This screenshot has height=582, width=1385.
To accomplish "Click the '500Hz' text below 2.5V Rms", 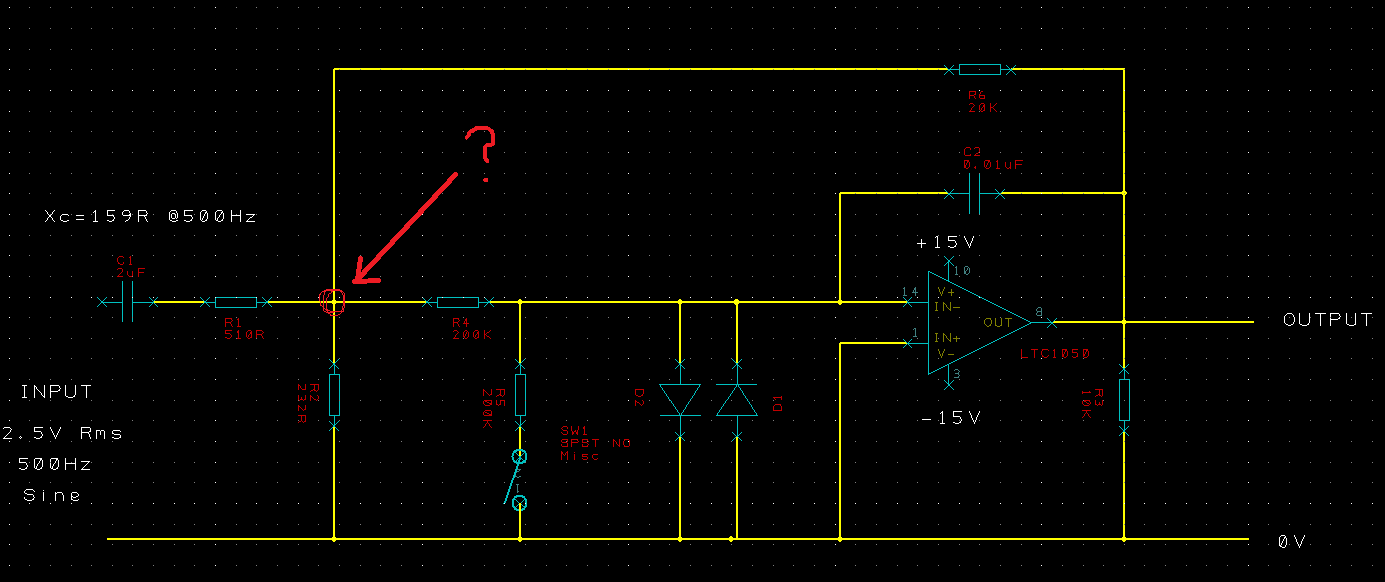I will pos(55,465).
